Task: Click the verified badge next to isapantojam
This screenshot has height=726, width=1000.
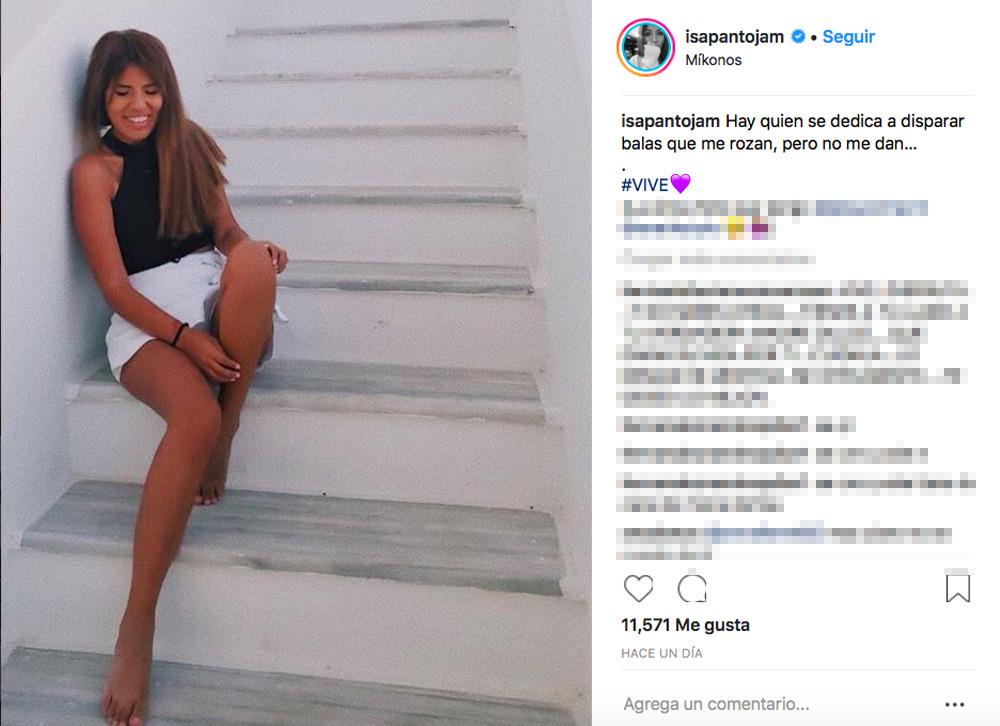Action: click(798, 37)
